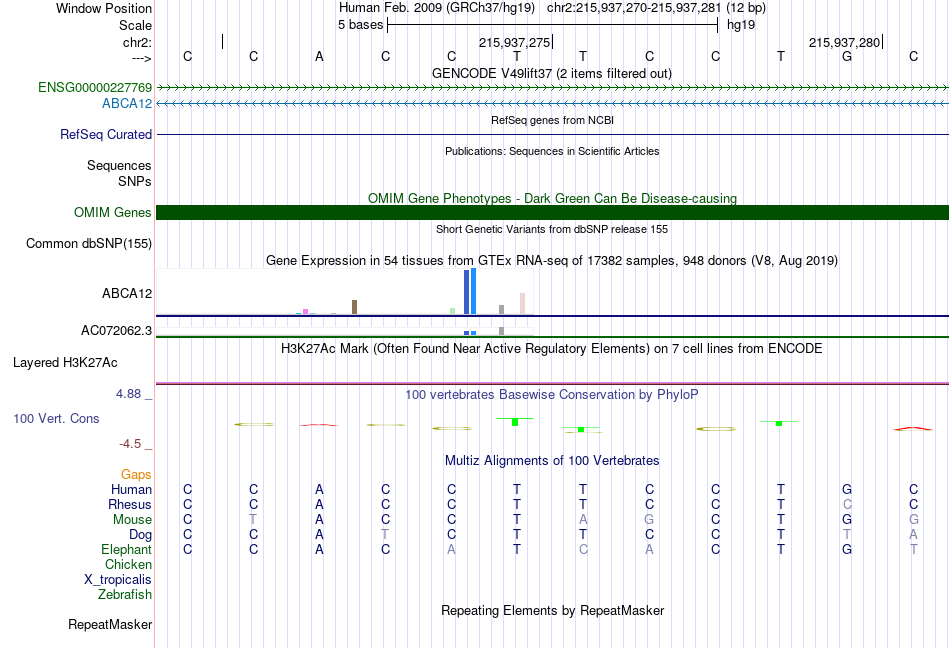This screenshot has height=648, width=950.
Task: Click the H3K27Ac Mark track title
Action: pyautogui.click(x=552, y=349)
